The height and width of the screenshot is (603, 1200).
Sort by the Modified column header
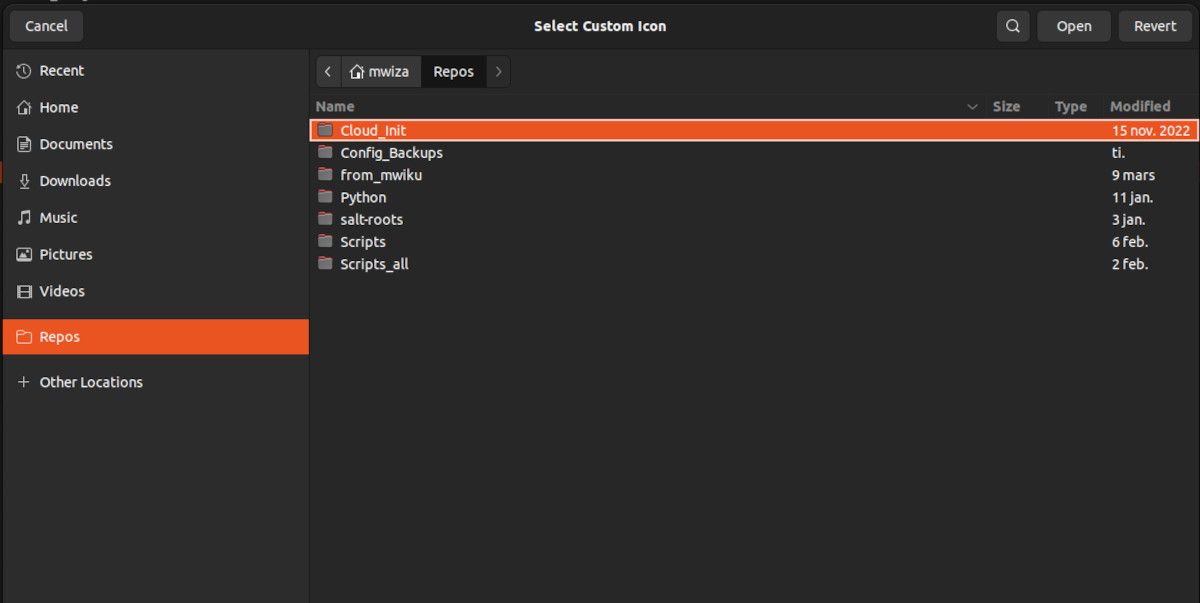pos(1140,106)
